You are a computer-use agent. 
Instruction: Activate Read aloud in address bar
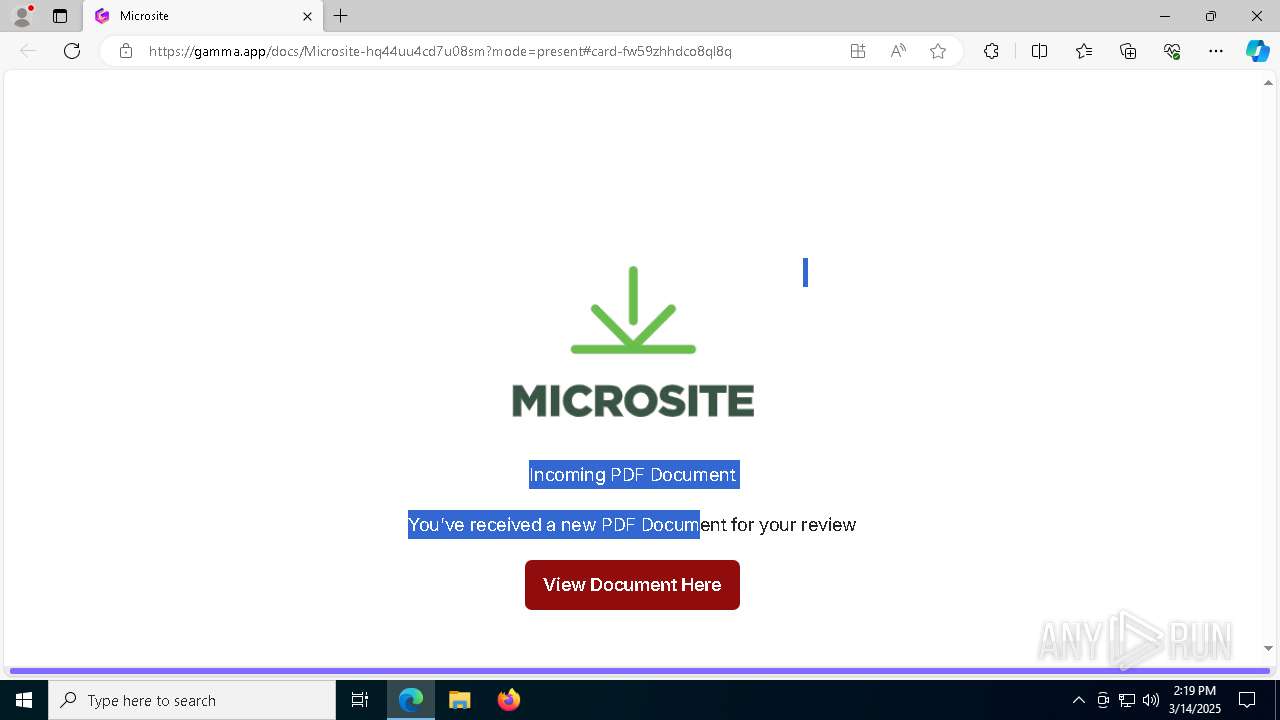(898, 51)
